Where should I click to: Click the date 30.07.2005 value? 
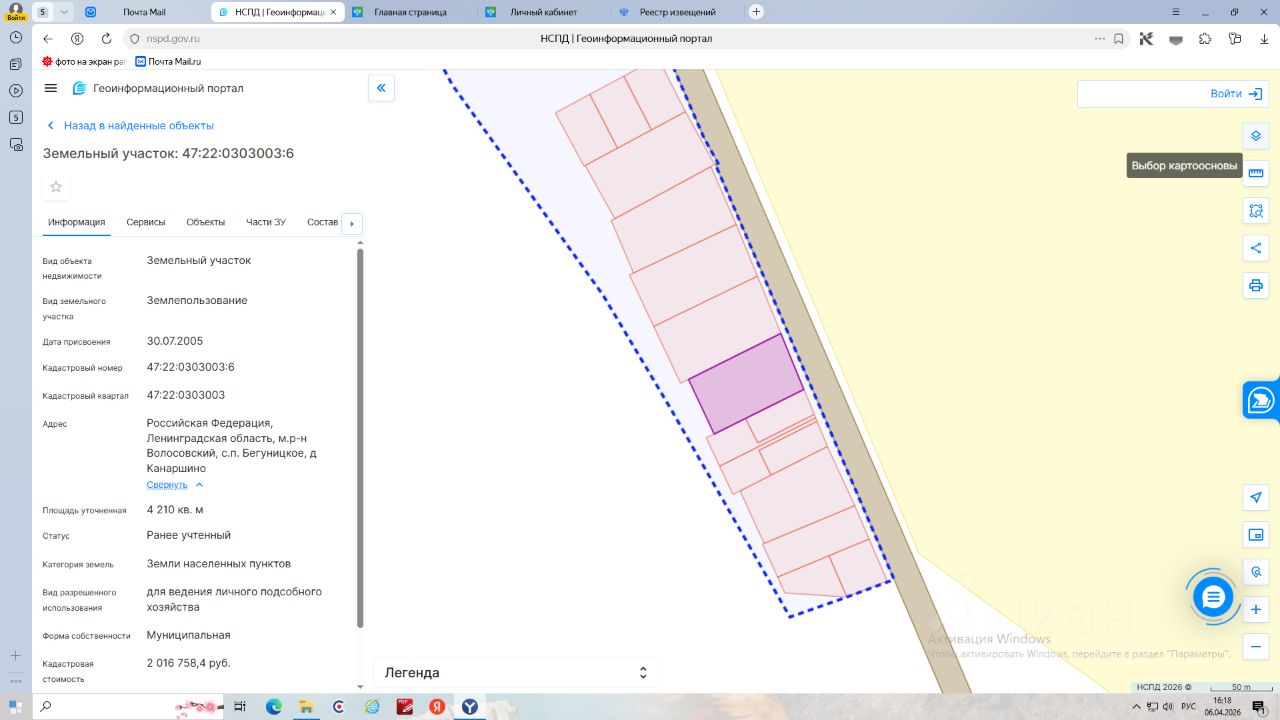coord(175,341)
